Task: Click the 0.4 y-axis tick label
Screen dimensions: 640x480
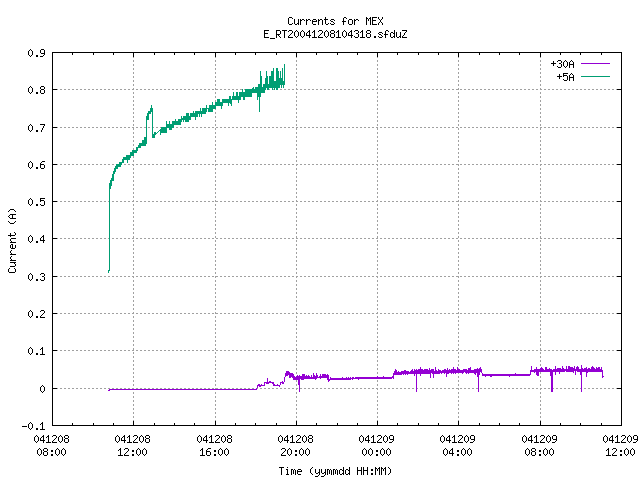Action: pyautogui.click(x=36, y=239)
